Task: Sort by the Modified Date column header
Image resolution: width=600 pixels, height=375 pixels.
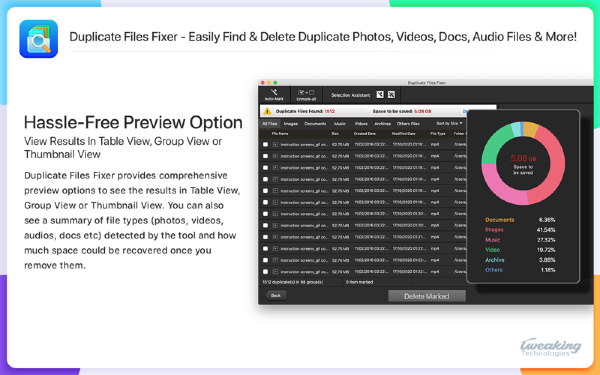Action: (x=403, y=134)
